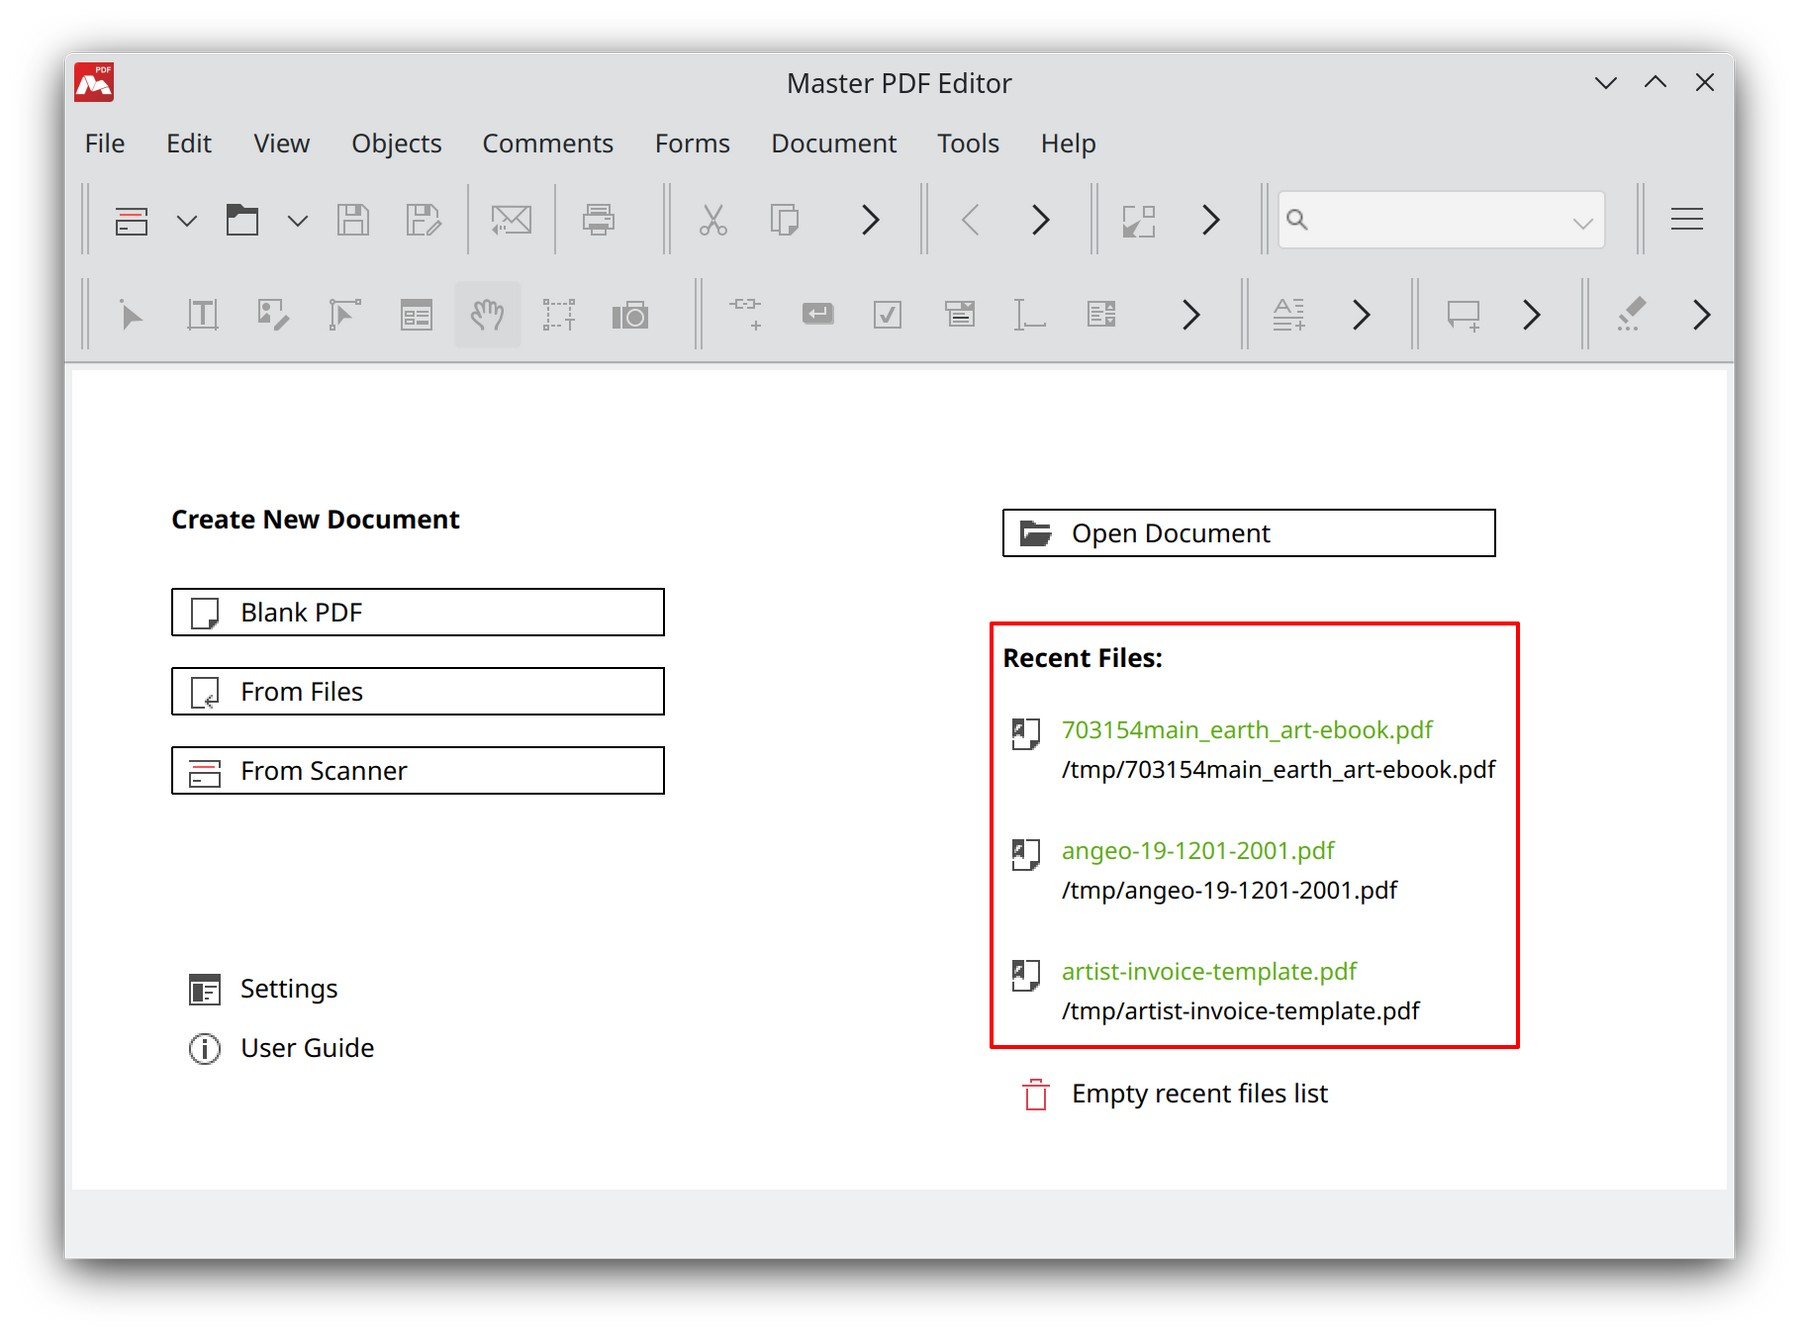Viewport: 1799px width, 1336px height.
Task: Click the combo box form field tool
Action: pyautogui.click(x=960, y=314)
